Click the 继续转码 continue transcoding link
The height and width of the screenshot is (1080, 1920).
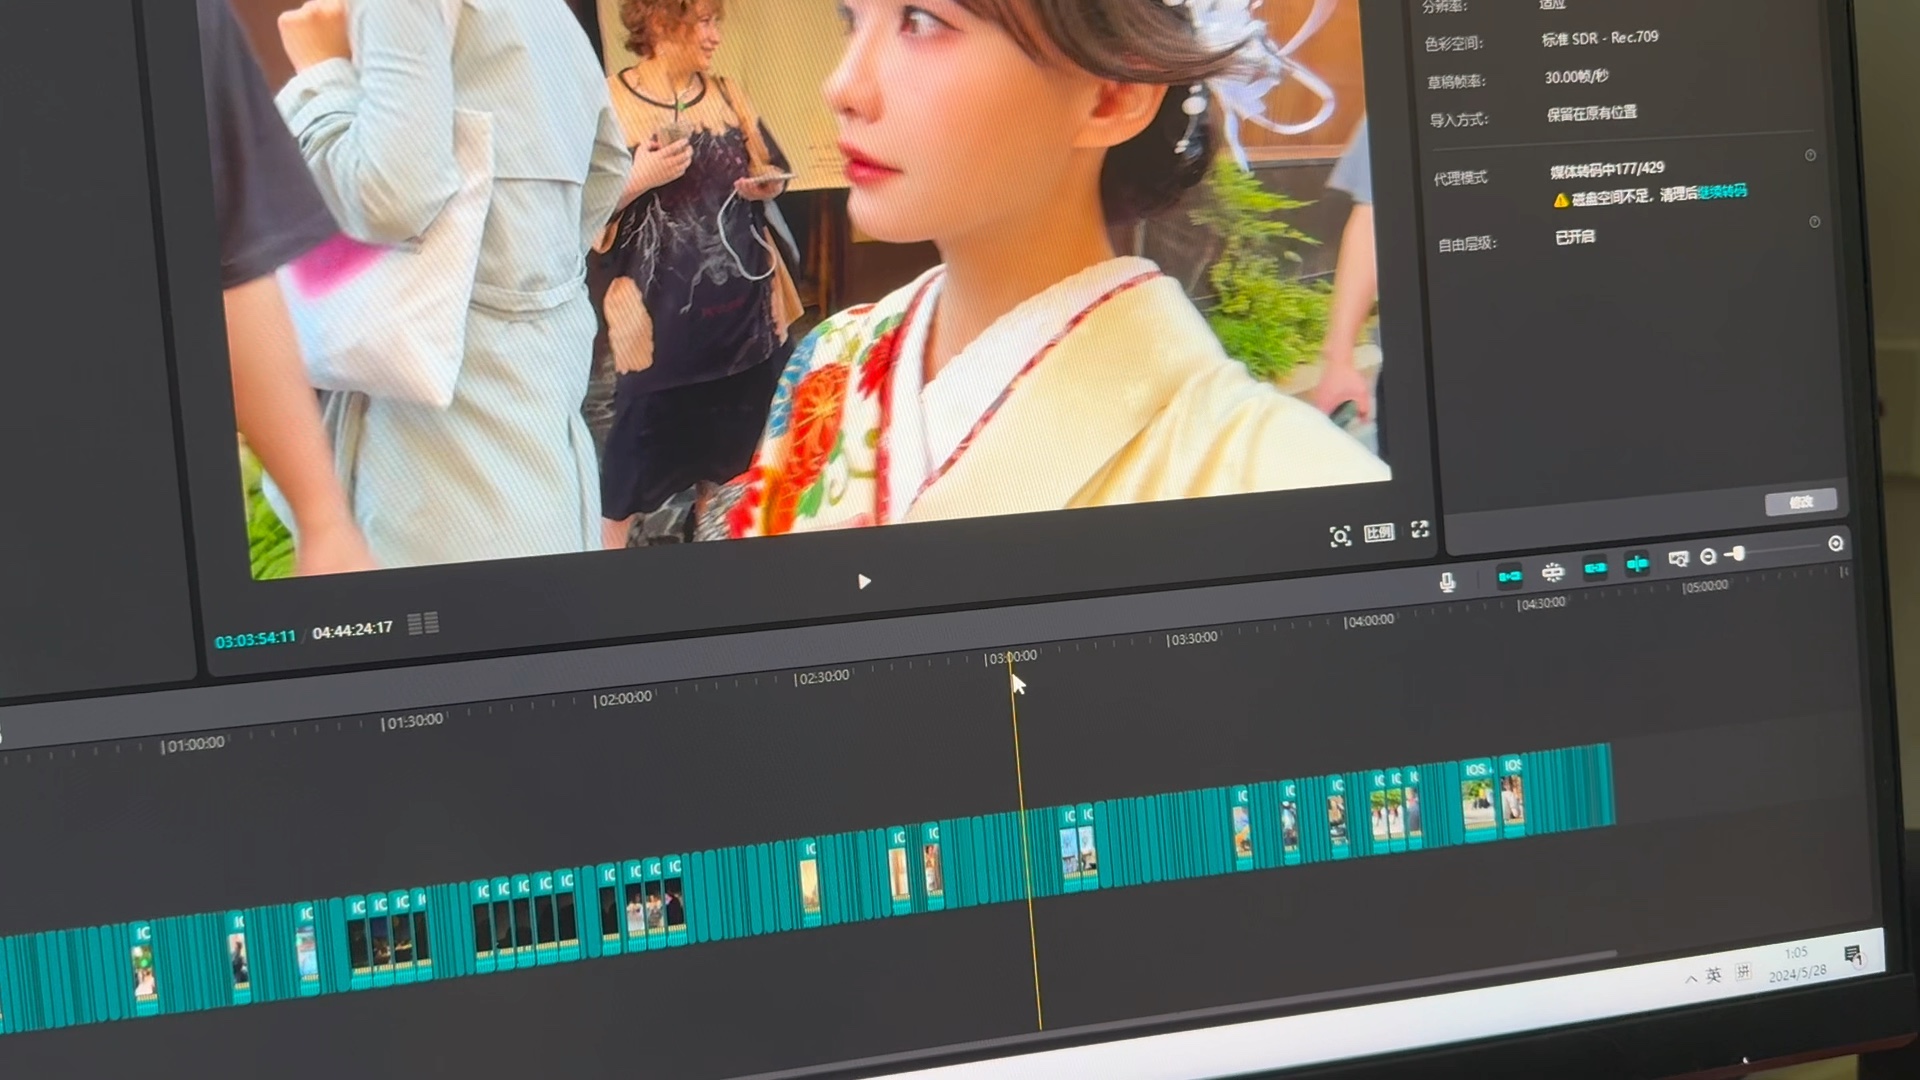(x=1722, y=191)
